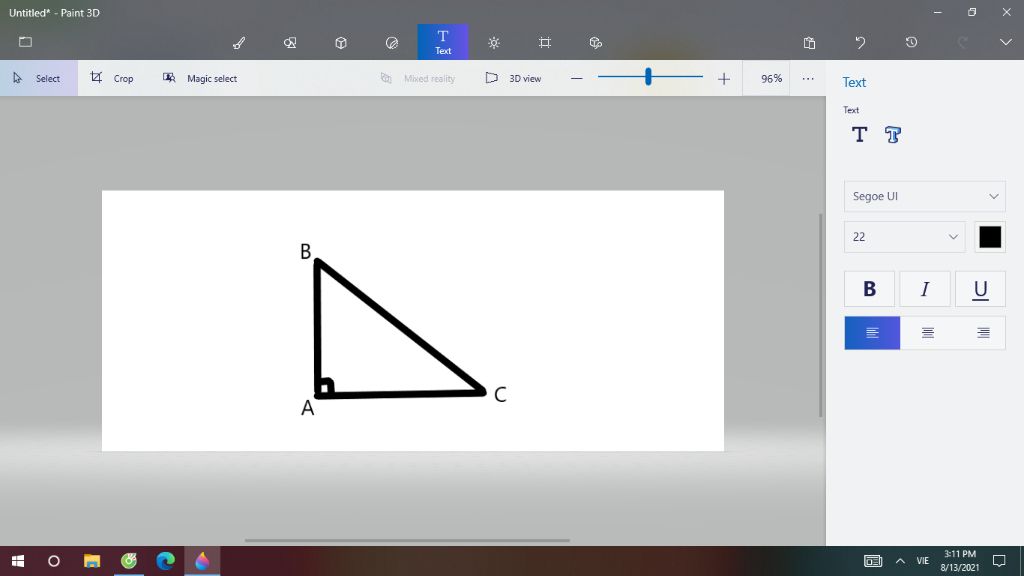The image size is (1024, 576).
Task: Open the Menu folder icon
Action: [26, 43]
